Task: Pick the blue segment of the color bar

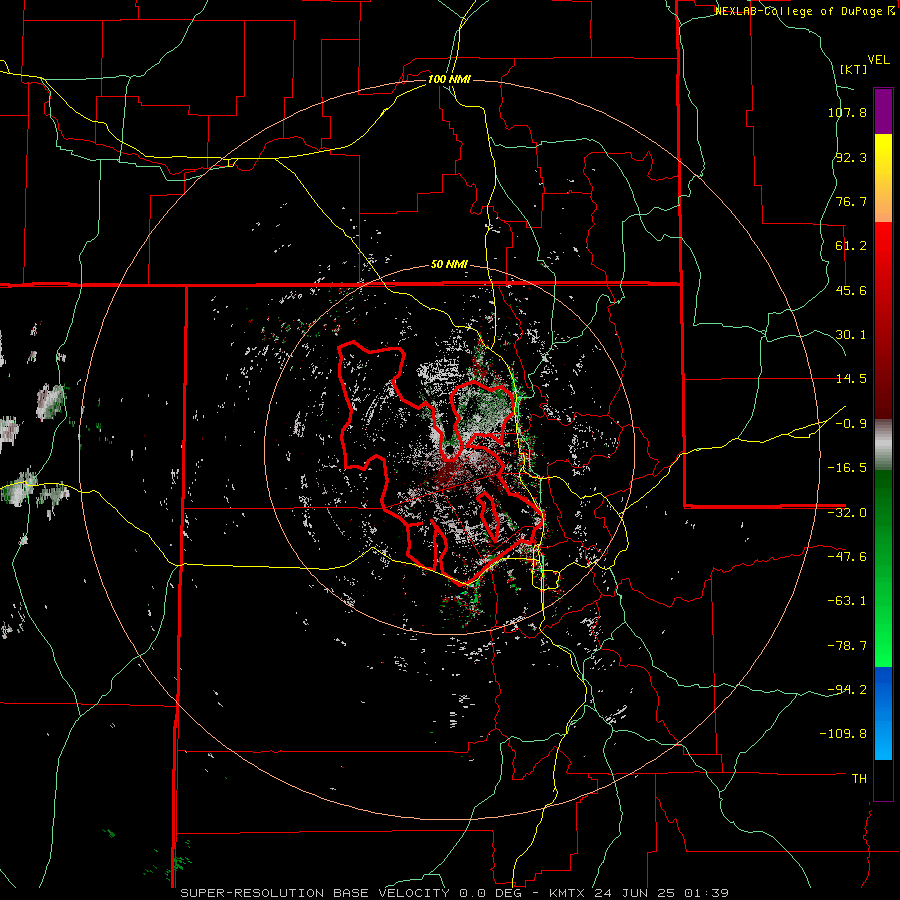Action: tap(883, 713)
